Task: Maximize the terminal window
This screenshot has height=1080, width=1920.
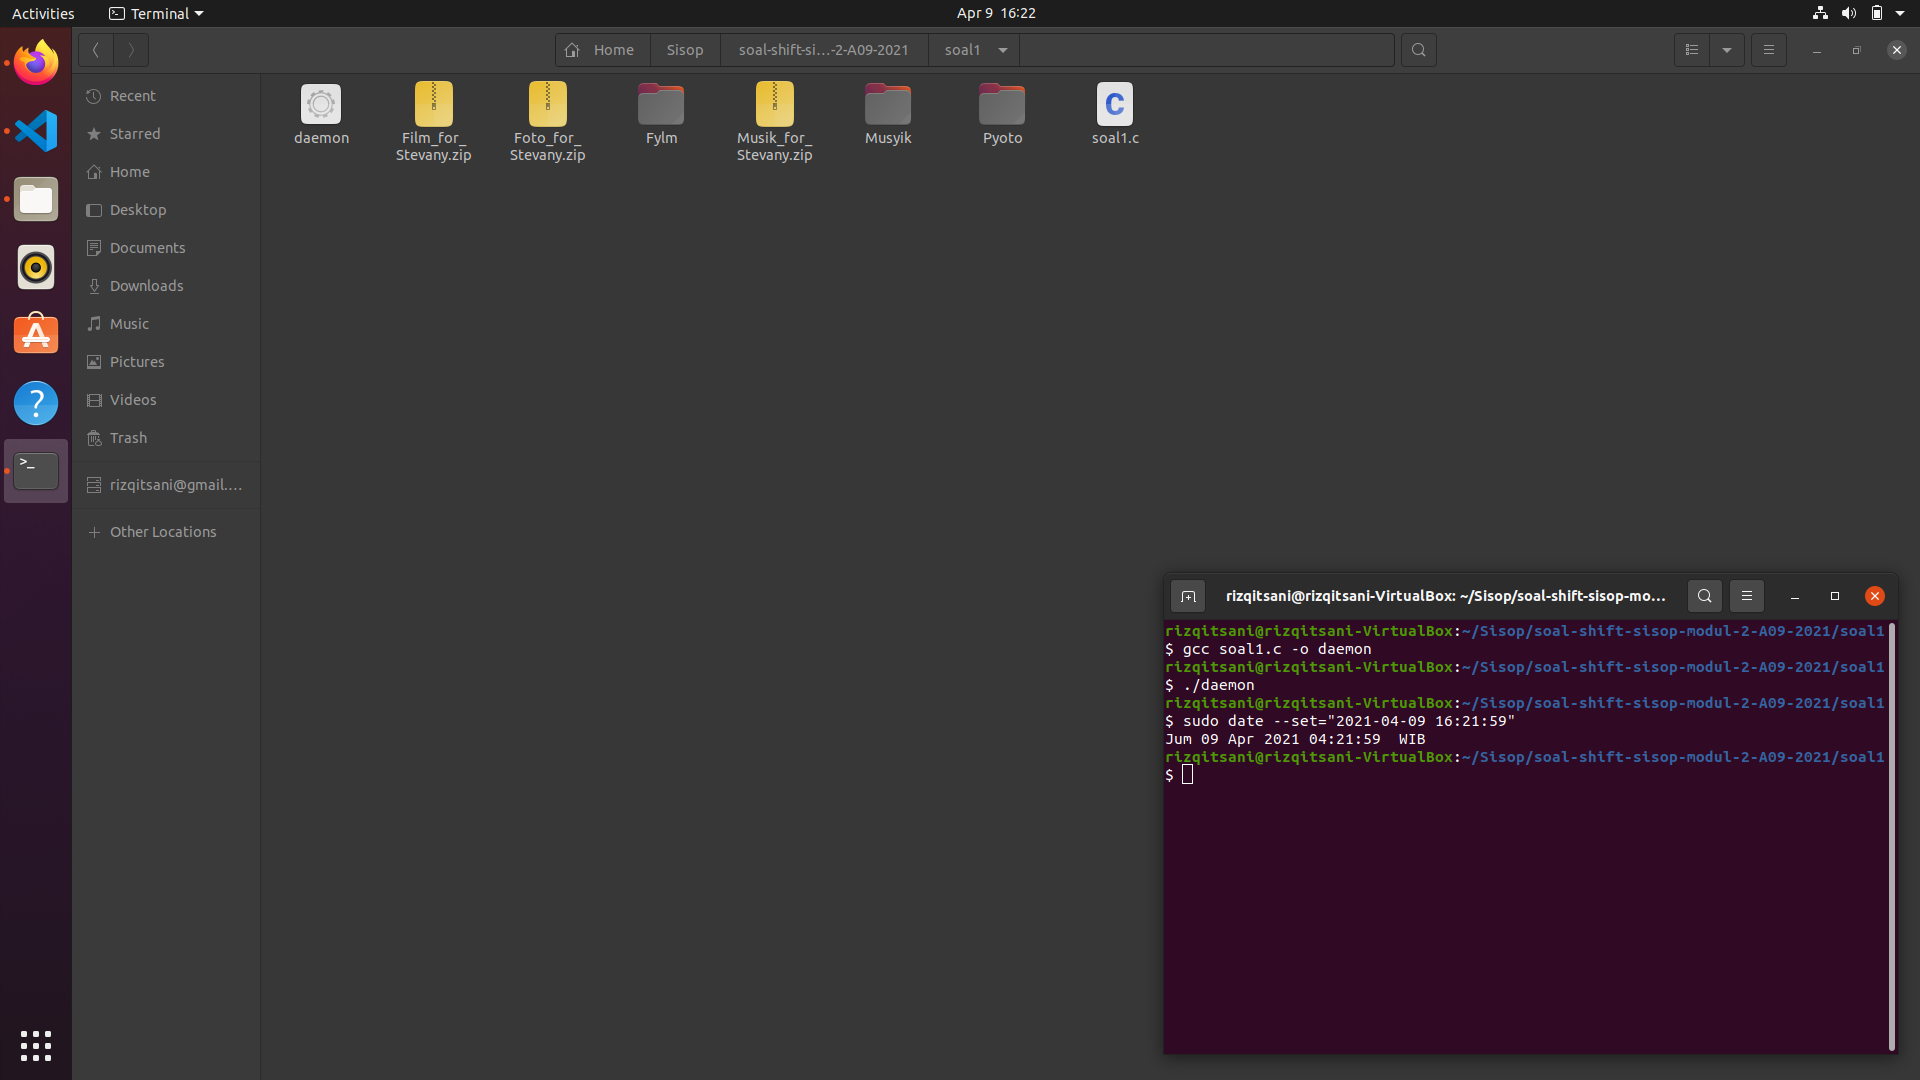Action: point(1835,596)
